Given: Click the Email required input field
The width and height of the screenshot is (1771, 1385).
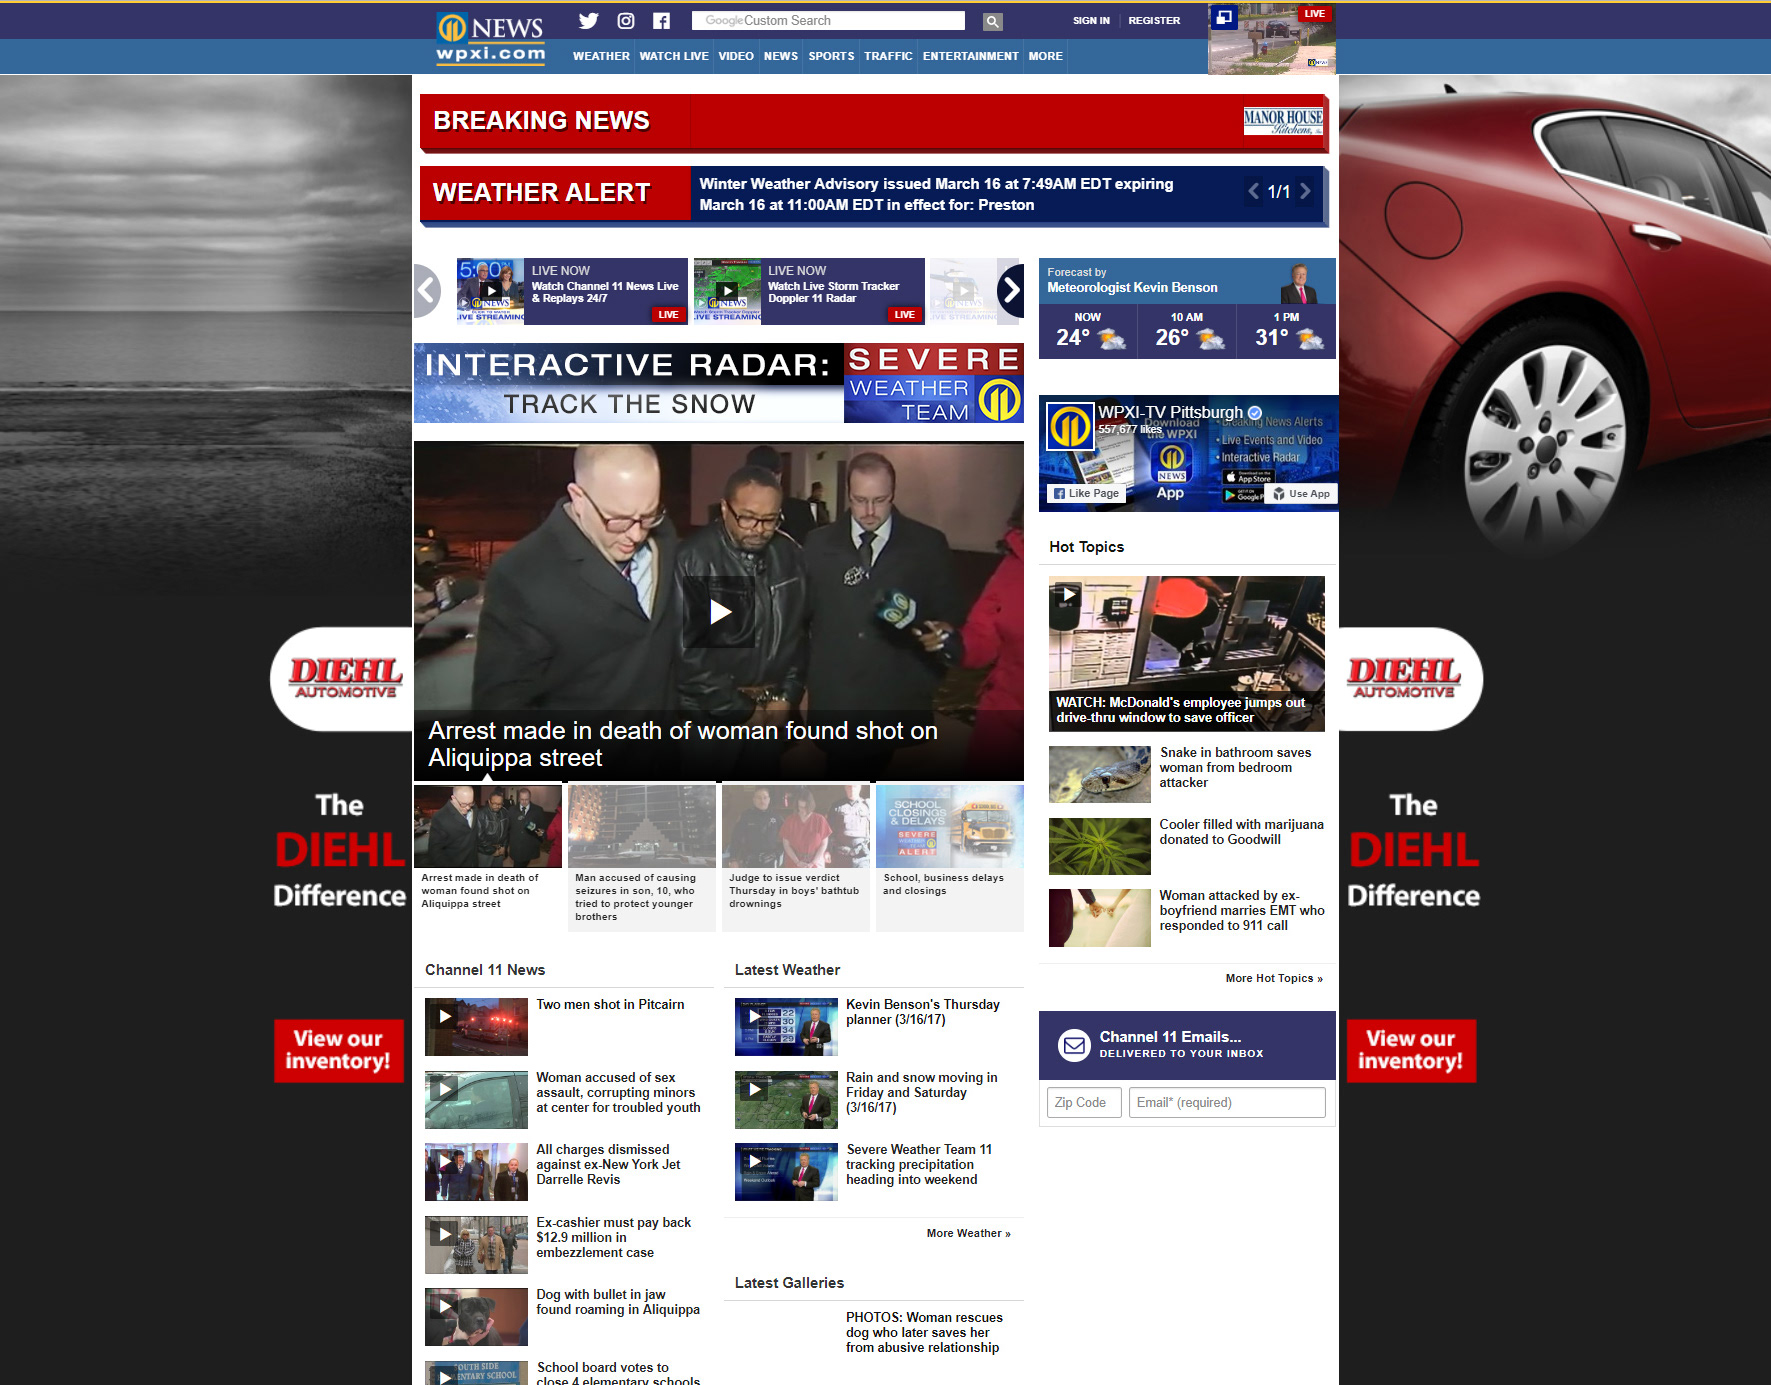Looking at the screenshot, I should click(x=1227, y=1102).
